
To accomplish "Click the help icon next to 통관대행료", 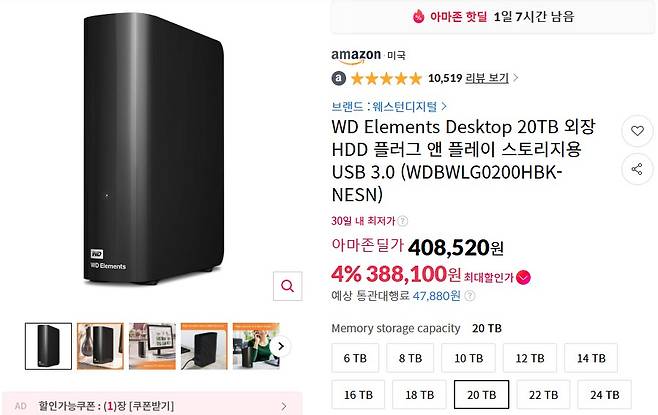I will coord(470,296).
